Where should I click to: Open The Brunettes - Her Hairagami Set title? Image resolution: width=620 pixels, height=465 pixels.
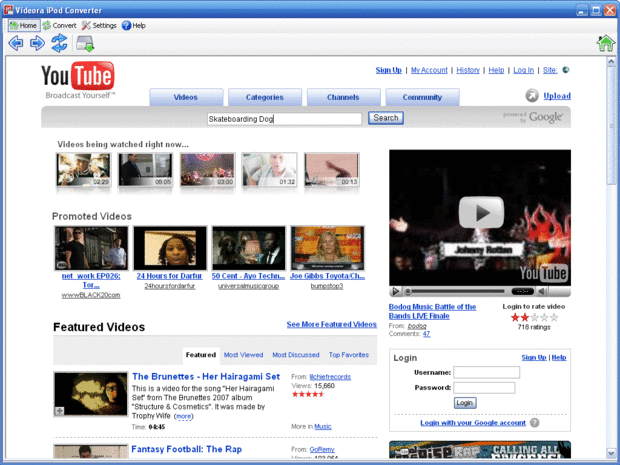click(206, 376)
